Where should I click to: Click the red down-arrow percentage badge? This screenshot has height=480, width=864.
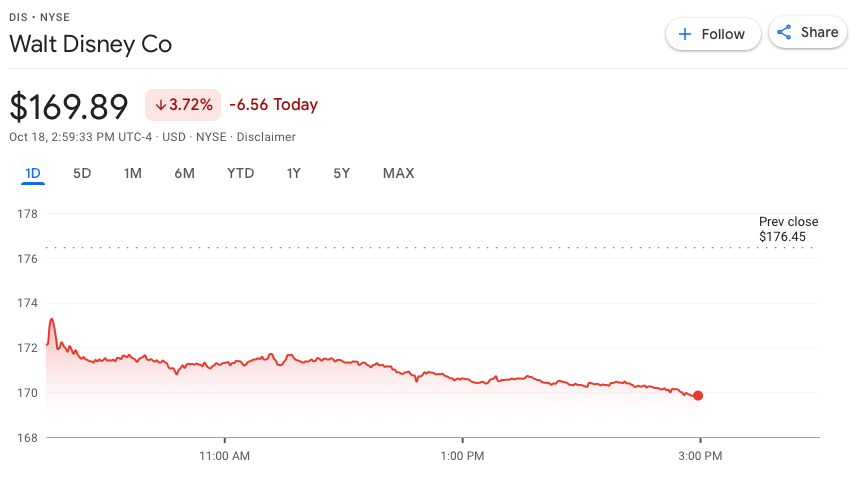point(183,104)
